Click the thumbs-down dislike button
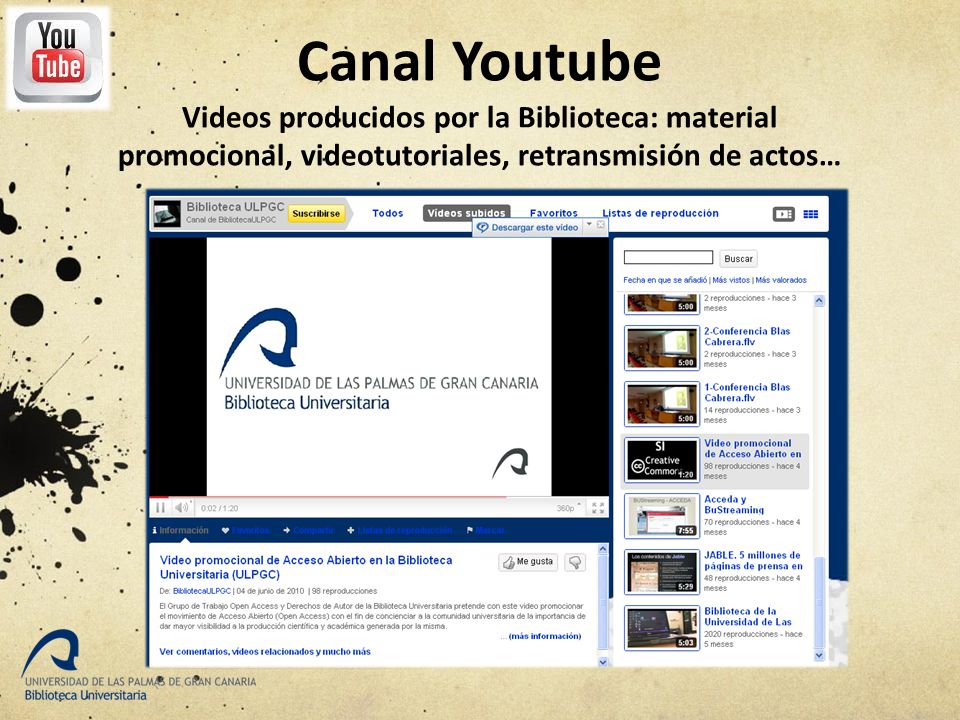 click(x=575, y=561)
